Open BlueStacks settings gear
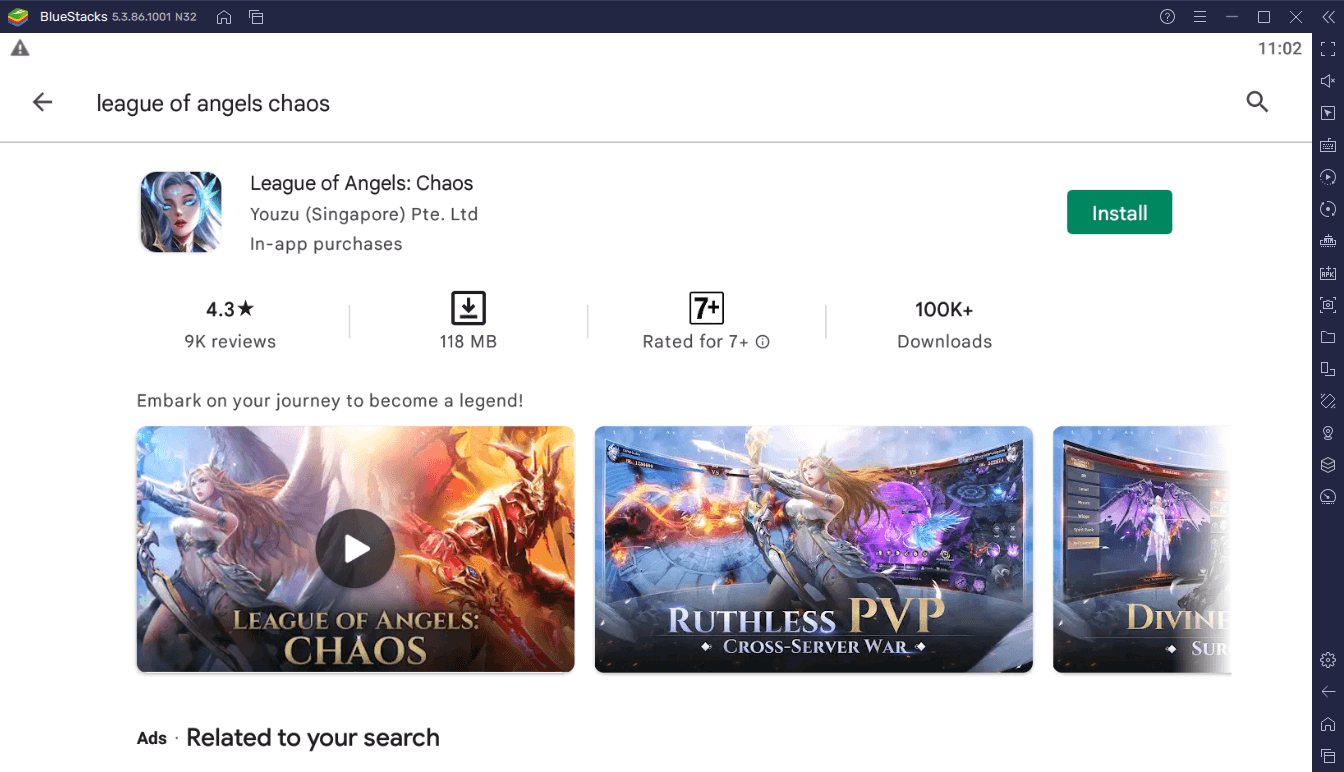The height and width of the screenshot is (772, 1344). point(1328,660)
